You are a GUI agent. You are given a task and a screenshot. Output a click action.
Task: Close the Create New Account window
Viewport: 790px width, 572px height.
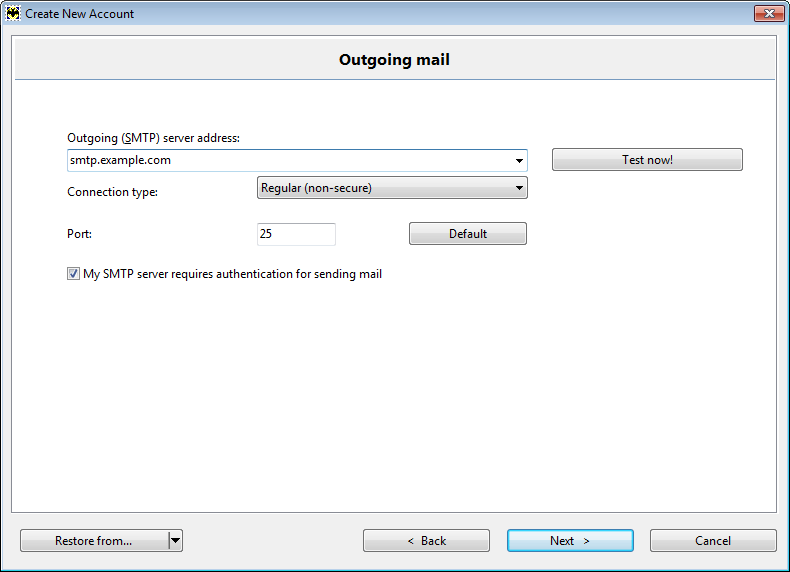[768, 13]
